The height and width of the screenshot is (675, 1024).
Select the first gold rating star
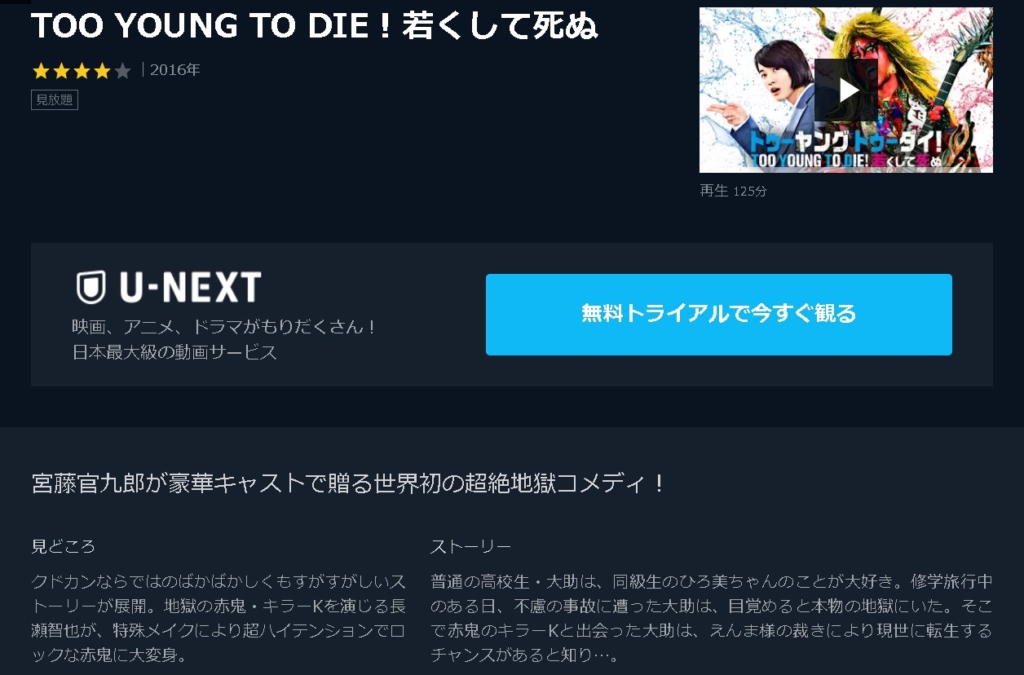coord(40,71)
